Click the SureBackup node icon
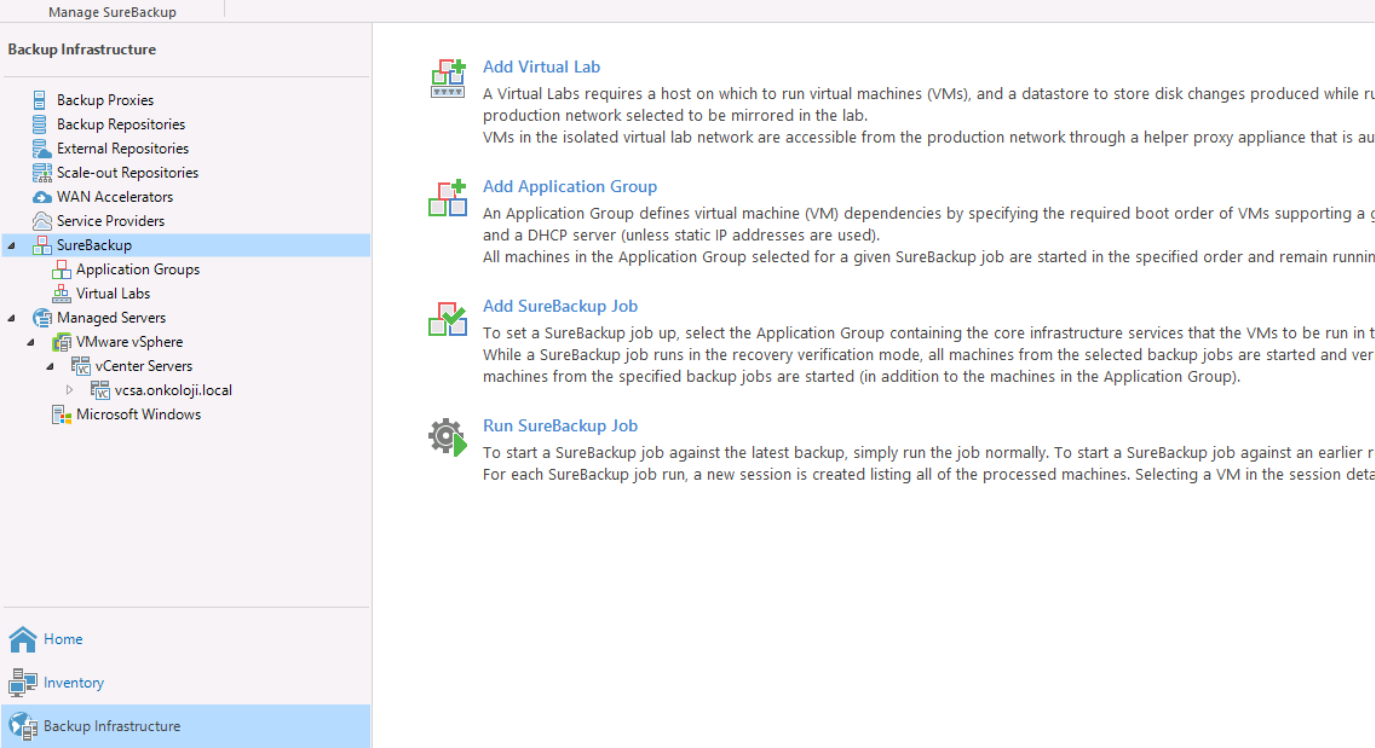 (x=41, y=245)
